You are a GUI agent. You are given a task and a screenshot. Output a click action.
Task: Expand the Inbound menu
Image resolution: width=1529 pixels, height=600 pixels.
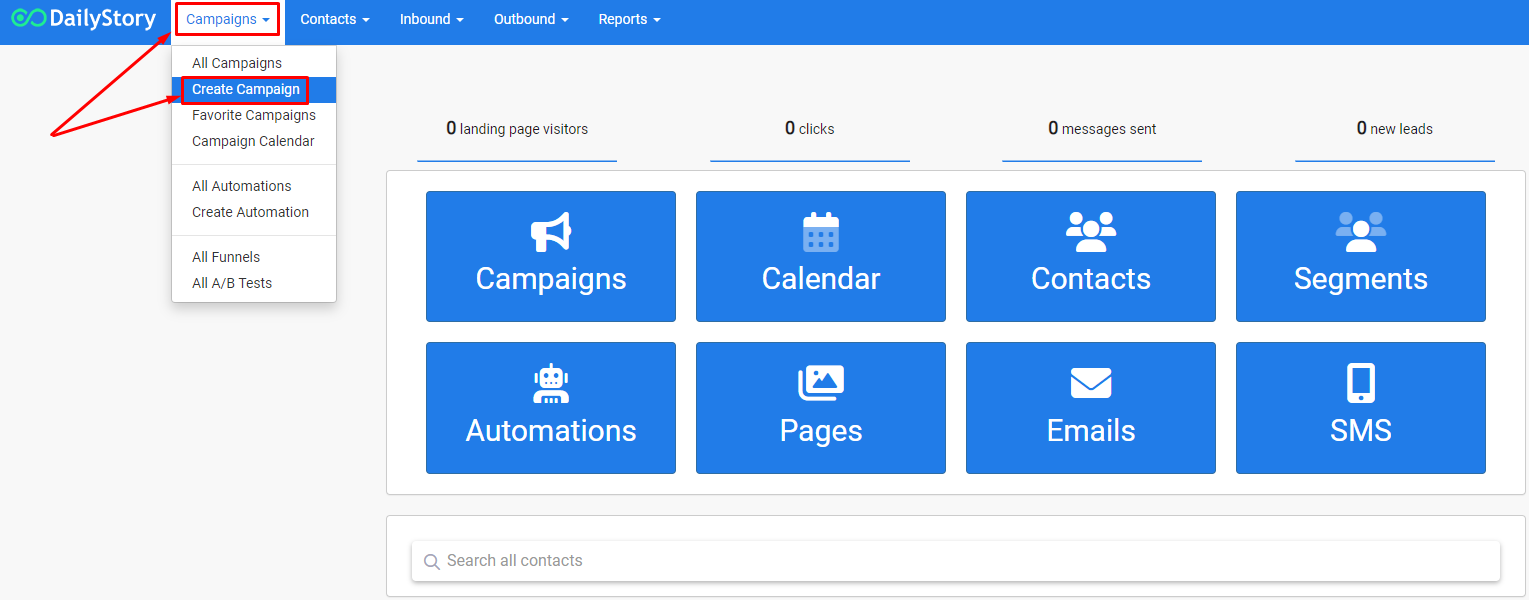click(431, 19)
